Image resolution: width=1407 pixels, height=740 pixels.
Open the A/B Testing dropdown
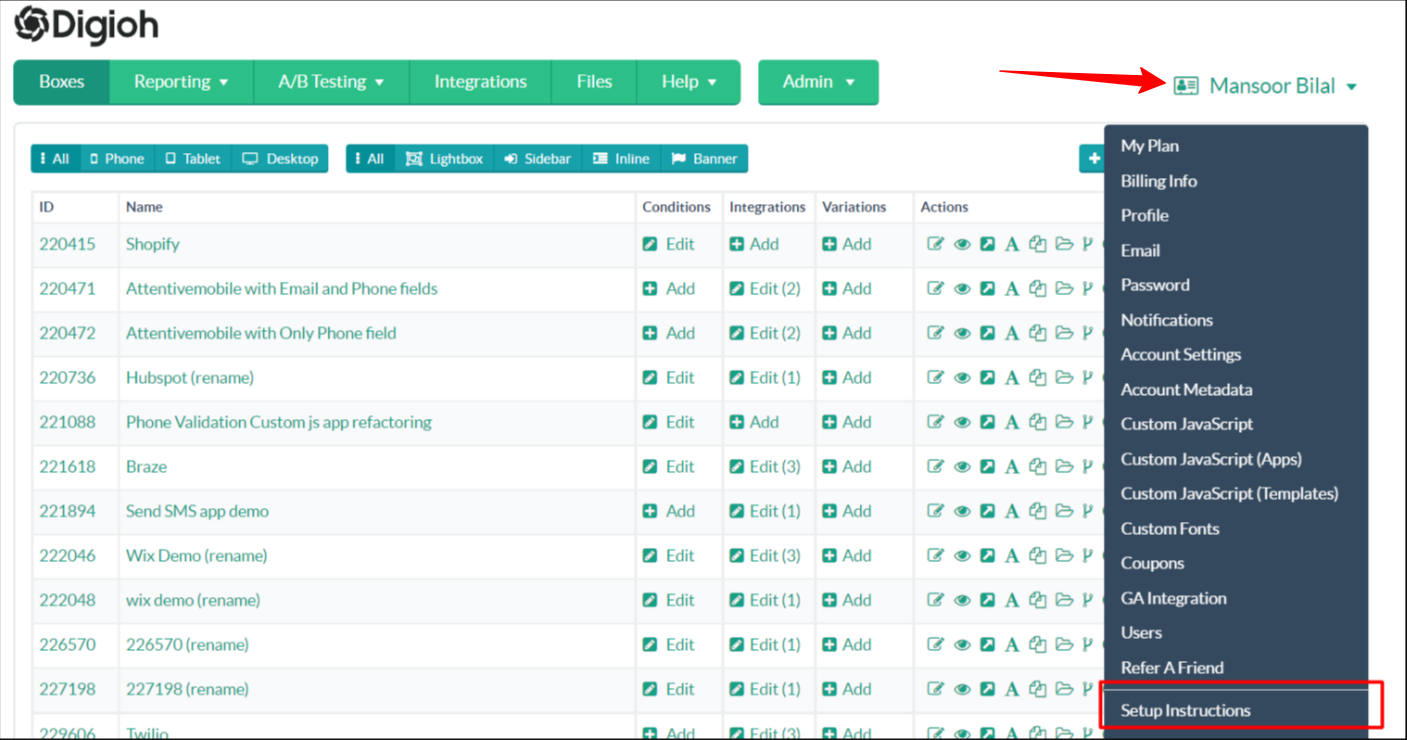click(331, 82)
